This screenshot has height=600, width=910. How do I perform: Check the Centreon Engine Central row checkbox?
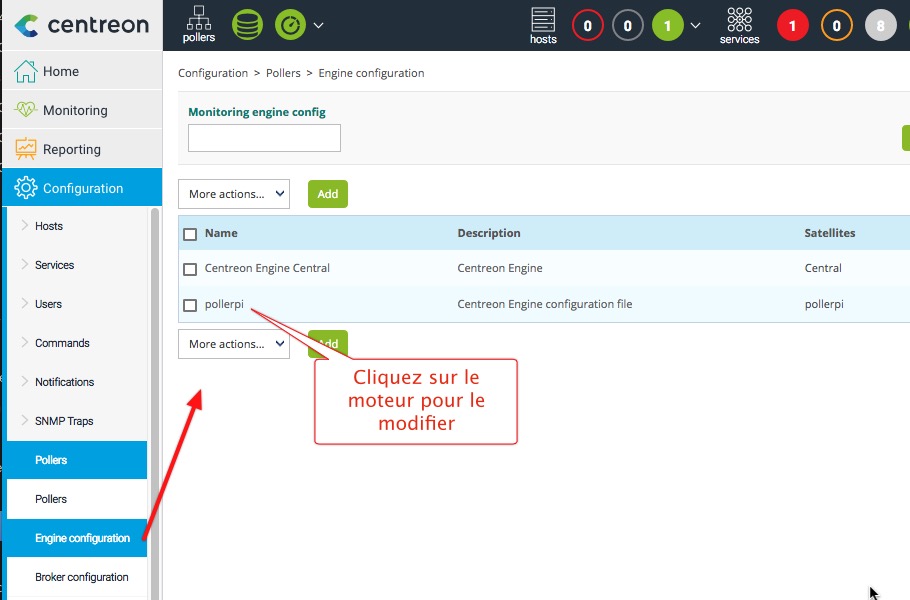click(x=190, y=269)
